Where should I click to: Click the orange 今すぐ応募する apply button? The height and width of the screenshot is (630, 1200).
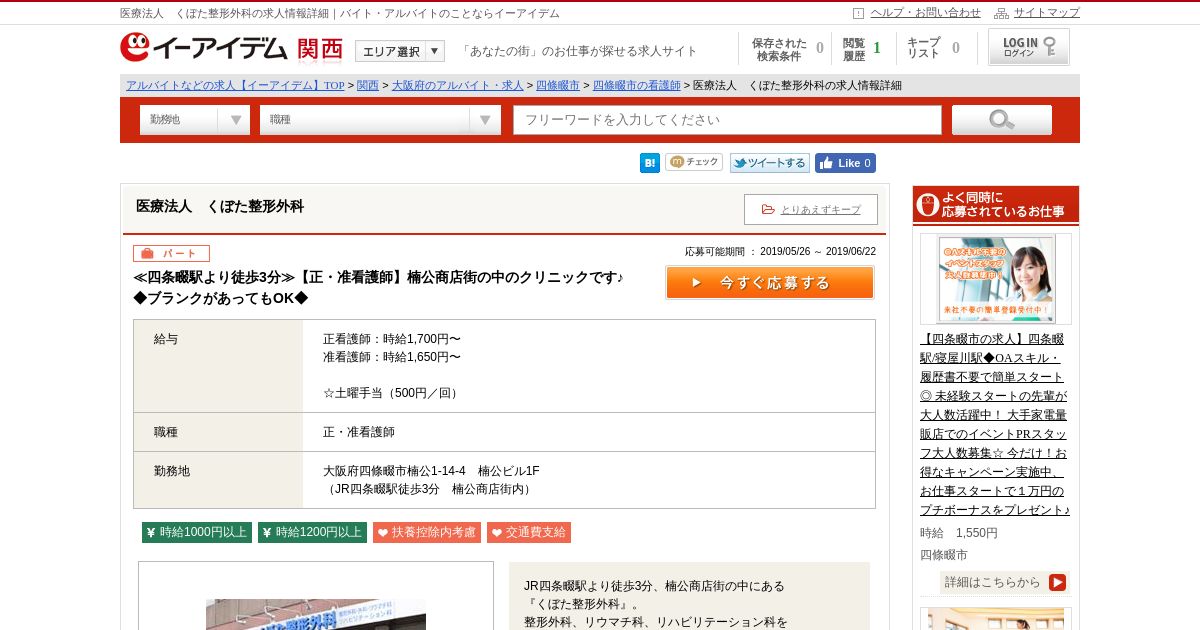pos(770,283)
